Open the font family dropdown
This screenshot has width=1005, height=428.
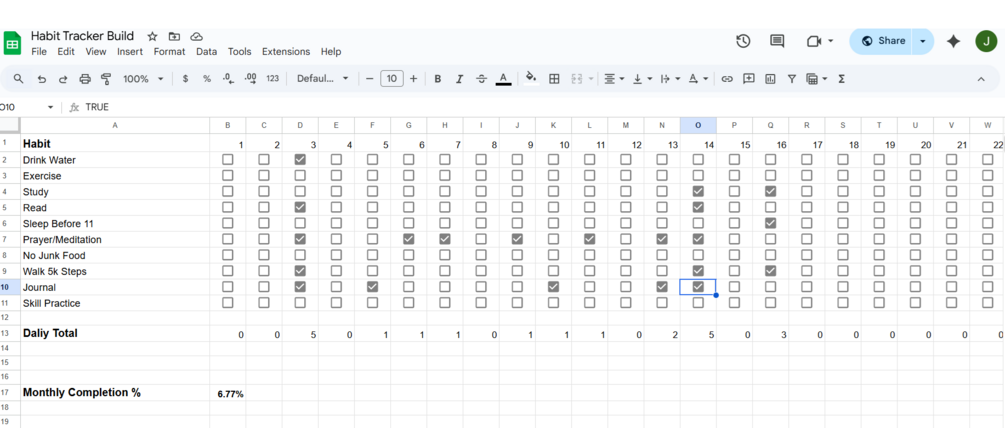(322, 79)
